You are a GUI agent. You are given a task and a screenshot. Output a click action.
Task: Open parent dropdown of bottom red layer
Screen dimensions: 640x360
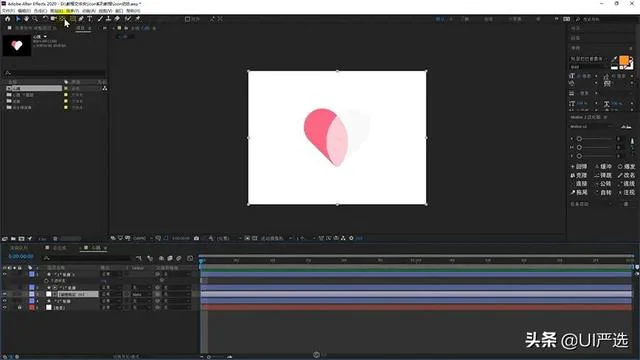(x=176, y=307)
